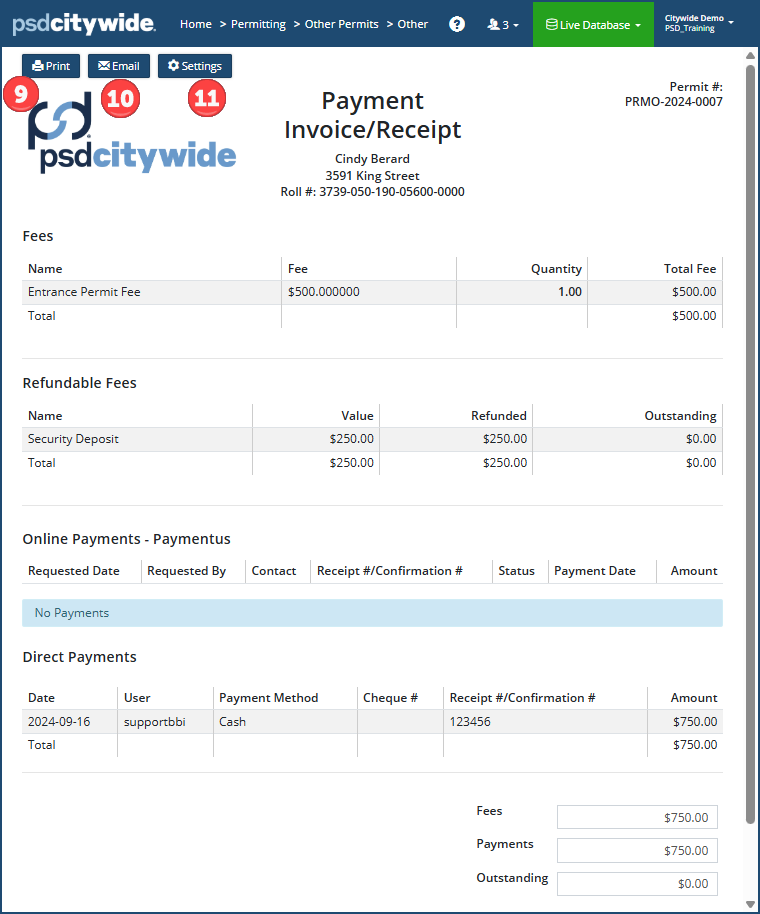Viewport: 760px width, 914px height.
Task: Click the Cindy Berard name
Action: point(372,159)
